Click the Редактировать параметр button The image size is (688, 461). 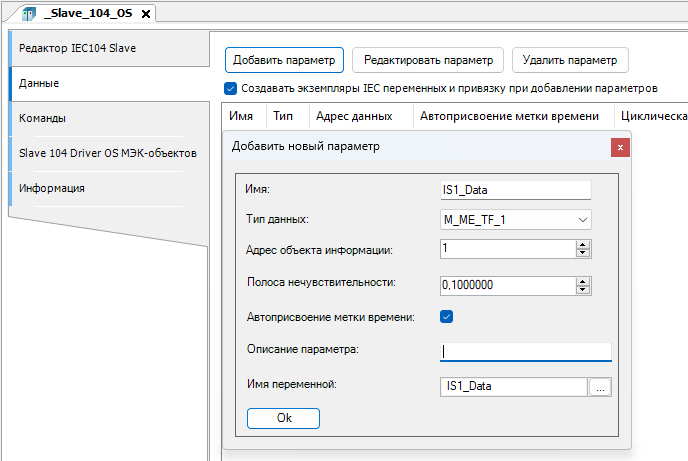[428, 60]
